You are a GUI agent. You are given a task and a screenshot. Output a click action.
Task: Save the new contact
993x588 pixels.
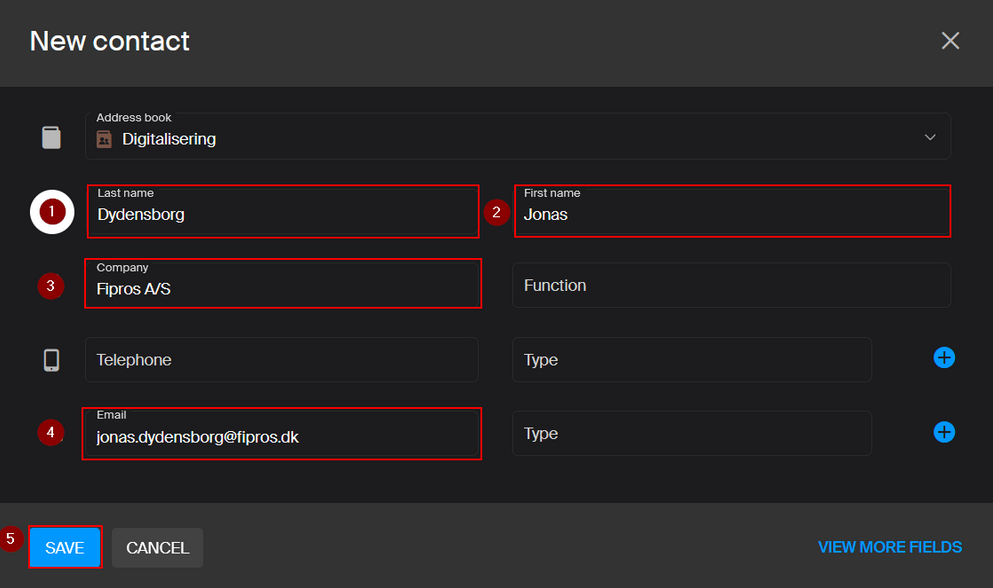click(65, 548)
